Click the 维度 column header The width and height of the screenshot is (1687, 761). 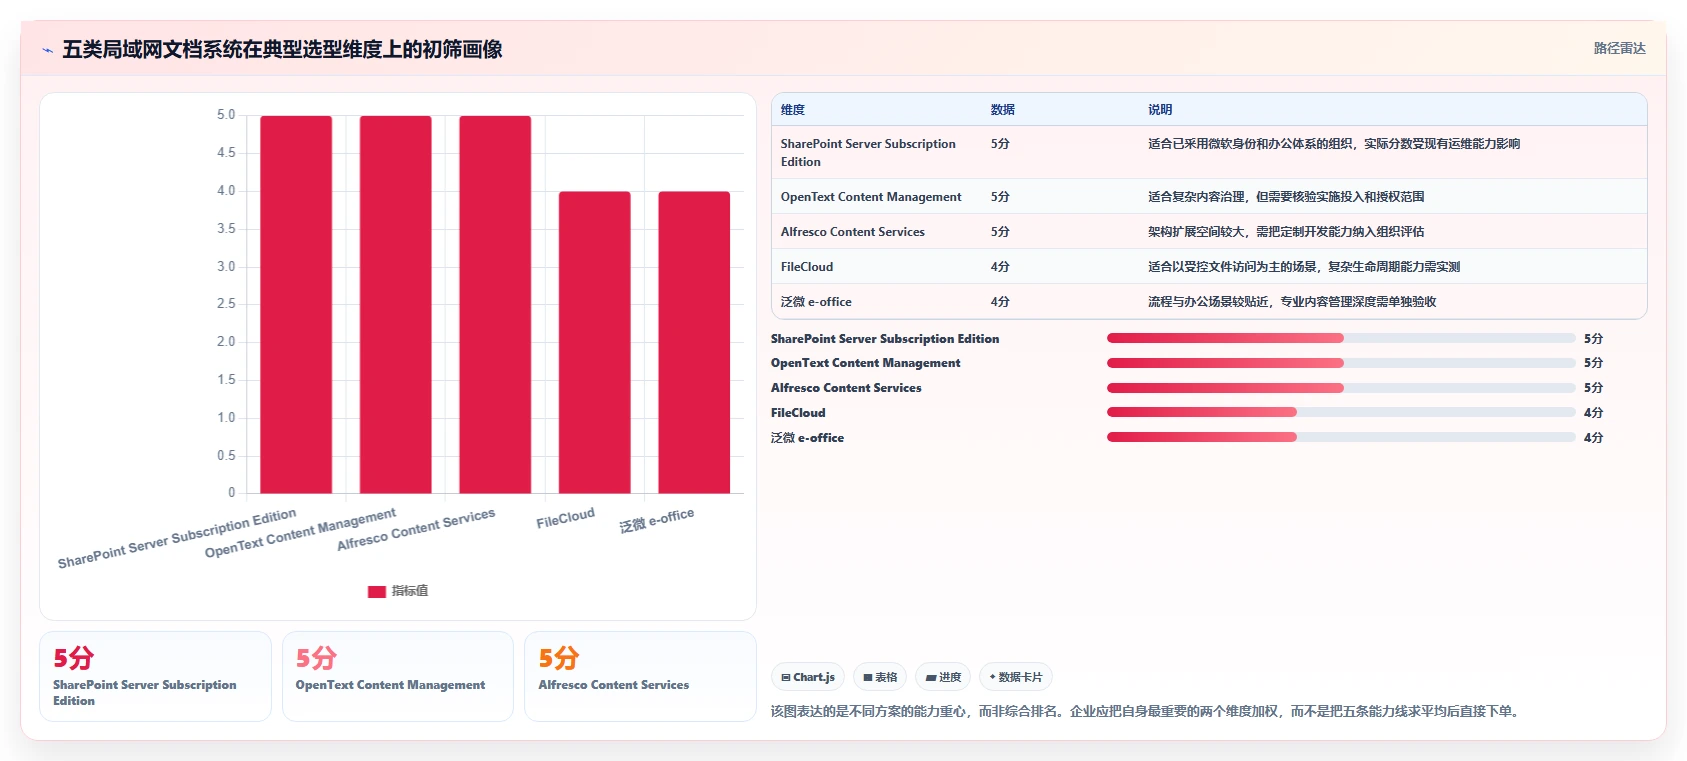pos(793,110)
